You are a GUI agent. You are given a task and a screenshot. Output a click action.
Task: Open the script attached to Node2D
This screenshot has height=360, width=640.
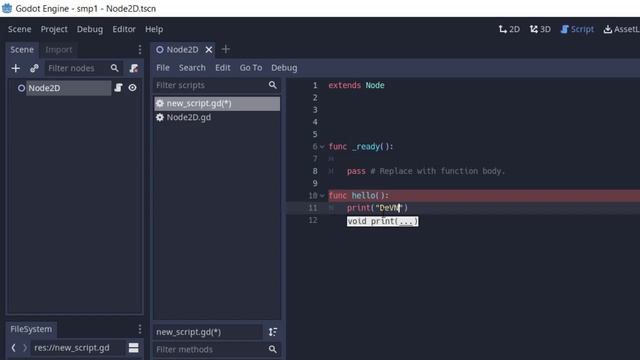click(118, 88)
